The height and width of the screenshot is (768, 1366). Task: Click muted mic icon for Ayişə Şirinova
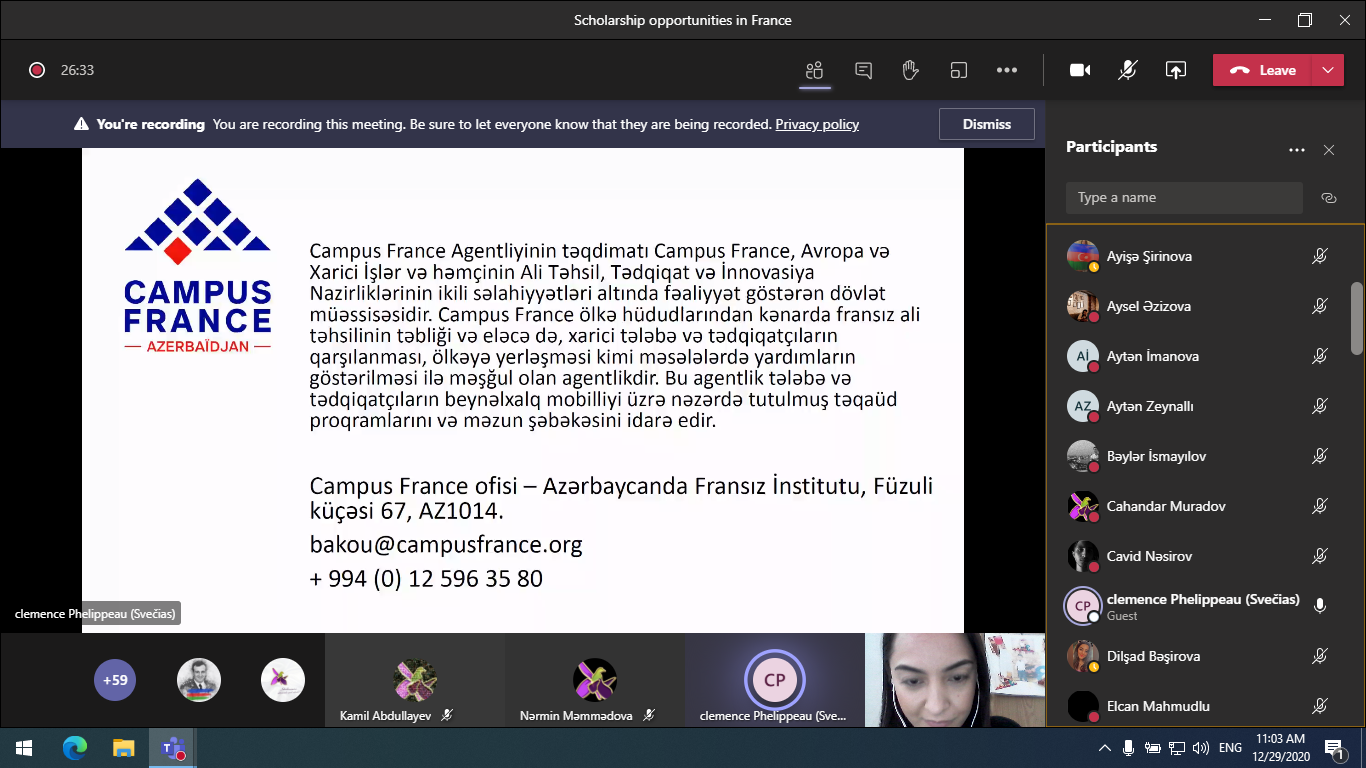(x=1320, y=256)
